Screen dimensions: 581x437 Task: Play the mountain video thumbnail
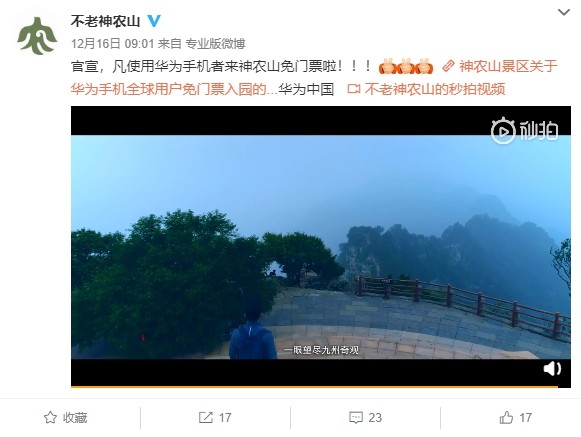tap(321, 247)
